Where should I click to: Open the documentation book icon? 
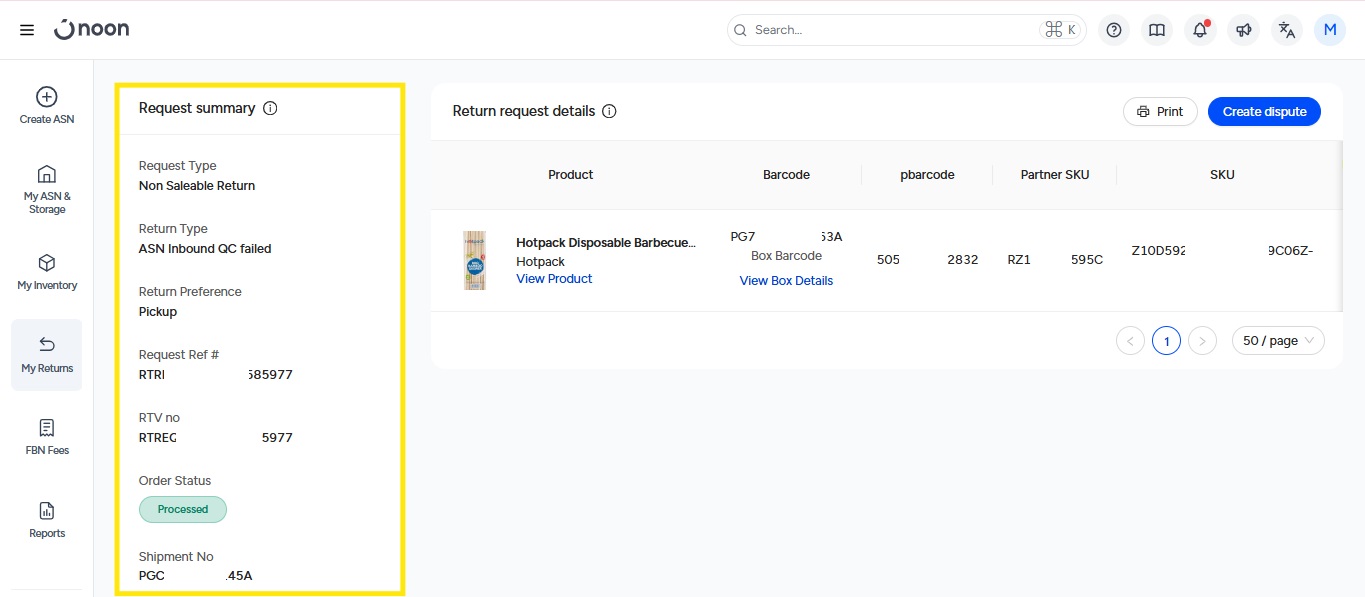pyautogui.click(x=1157, y=30)
